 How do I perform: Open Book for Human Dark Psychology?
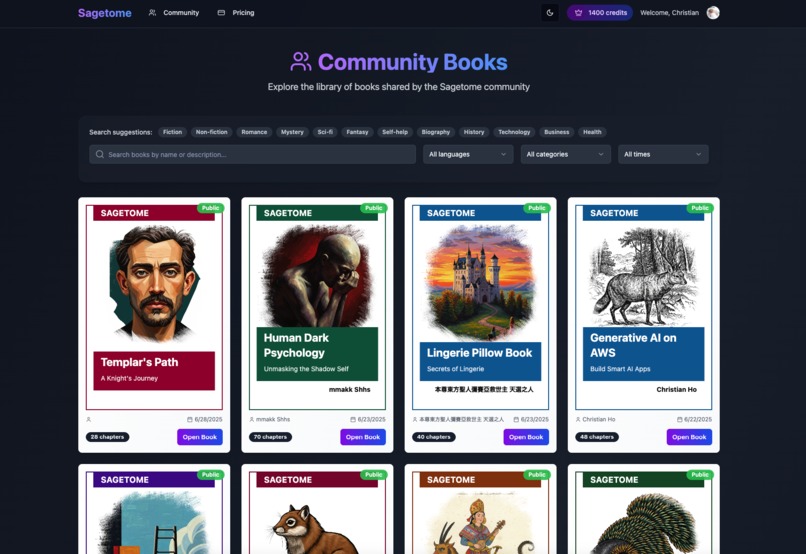(363, 437)
